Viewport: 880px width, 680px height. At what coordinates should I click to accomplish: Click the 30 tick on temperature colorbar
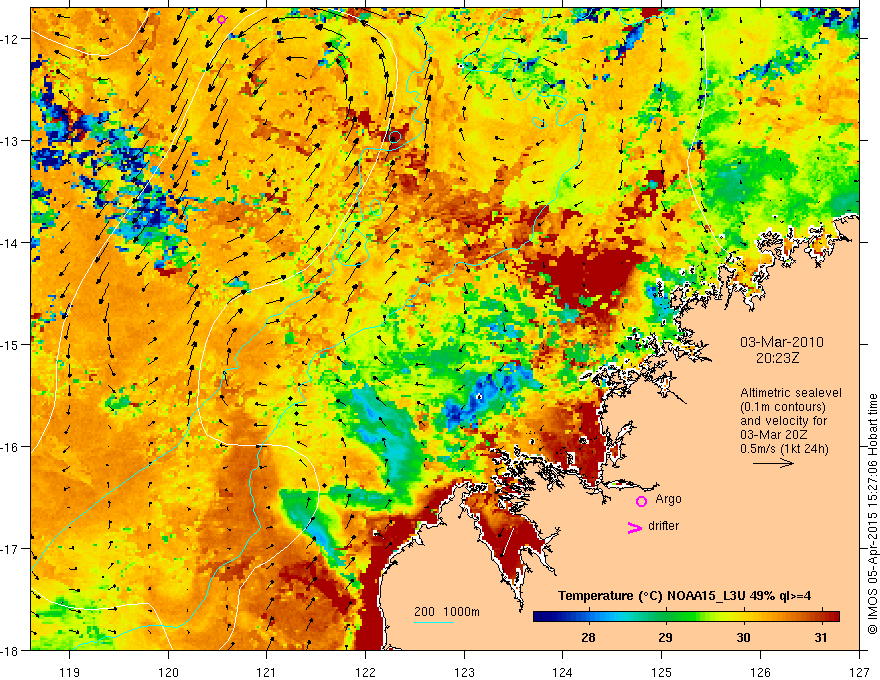click(x=743, y=638)
